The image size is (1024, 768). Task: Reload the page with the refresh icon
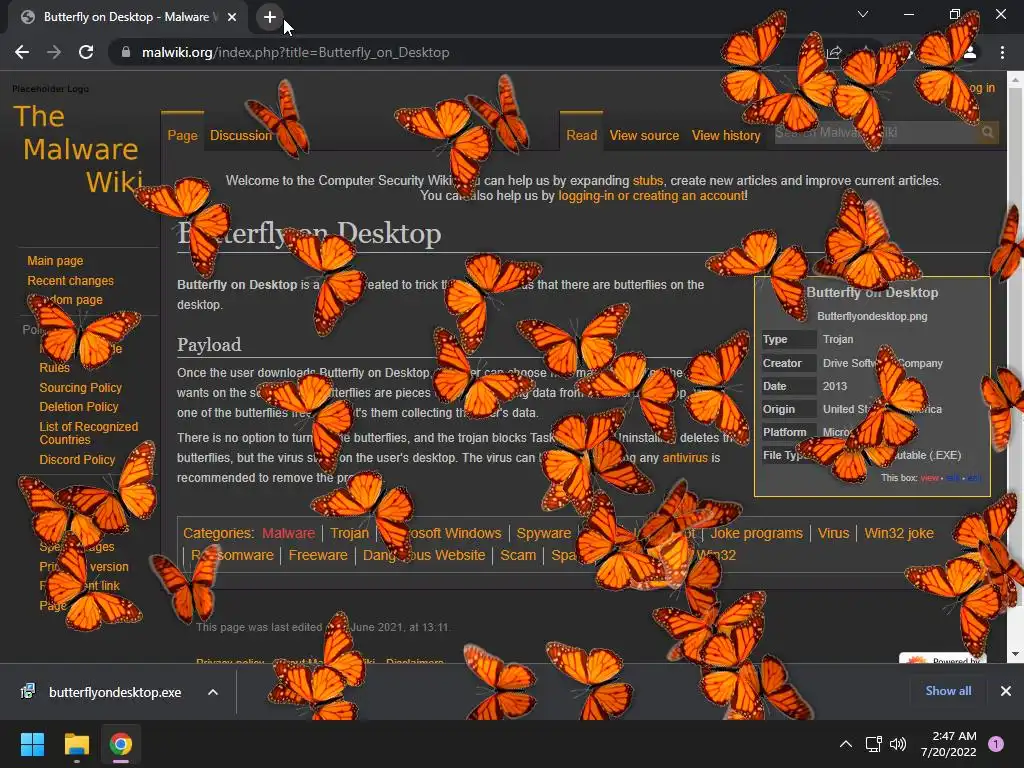[x=86, y=52]
